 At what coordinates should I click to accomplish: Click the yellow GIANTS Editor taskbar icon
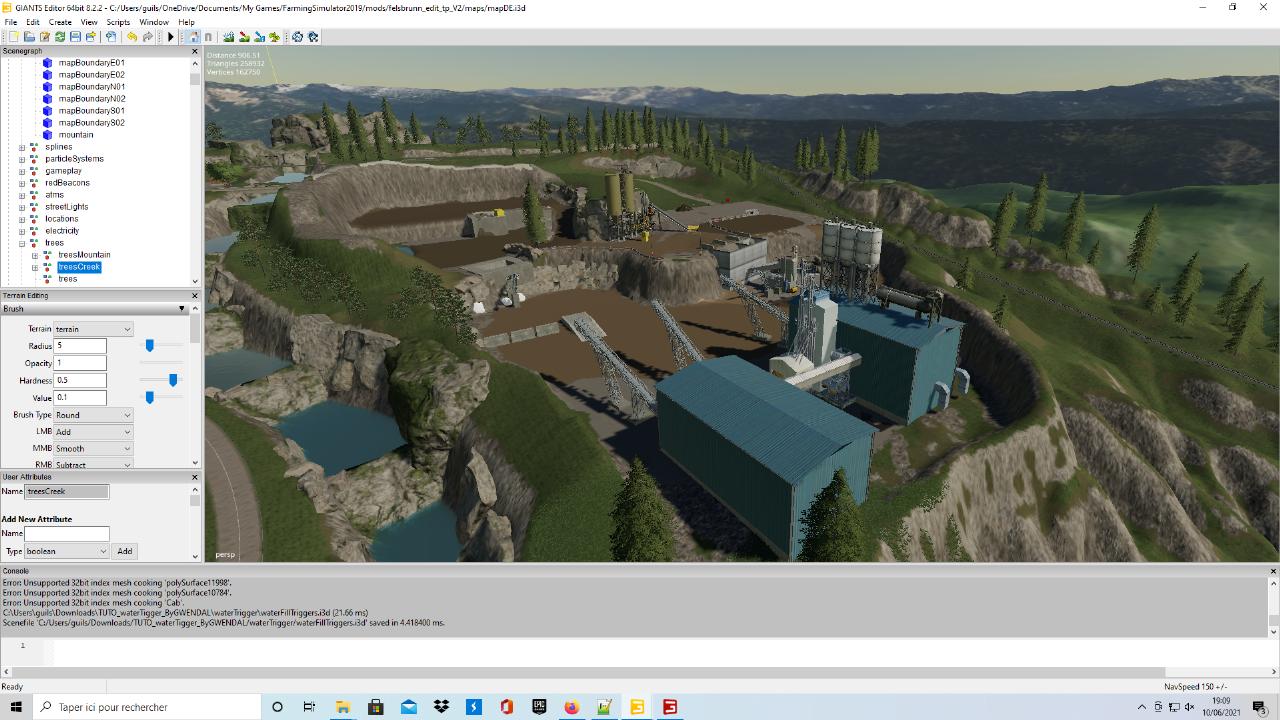coord(637,707)
